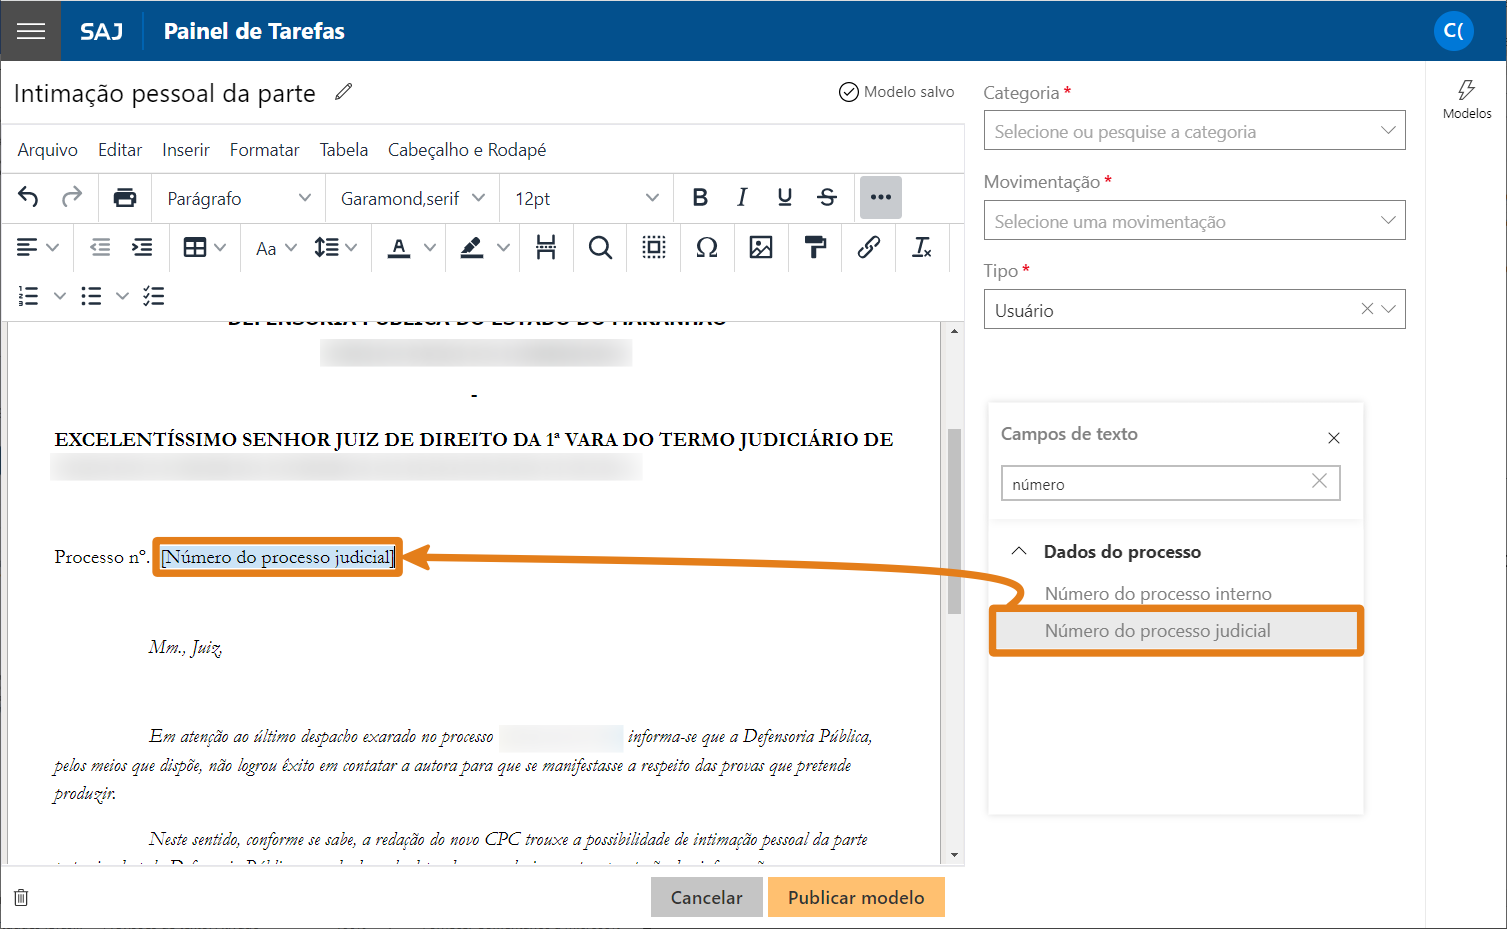The height and width of the screenshot is (929, 1507).
Task: Edit the template title with pencil icon
Action: tap(344, 92)
